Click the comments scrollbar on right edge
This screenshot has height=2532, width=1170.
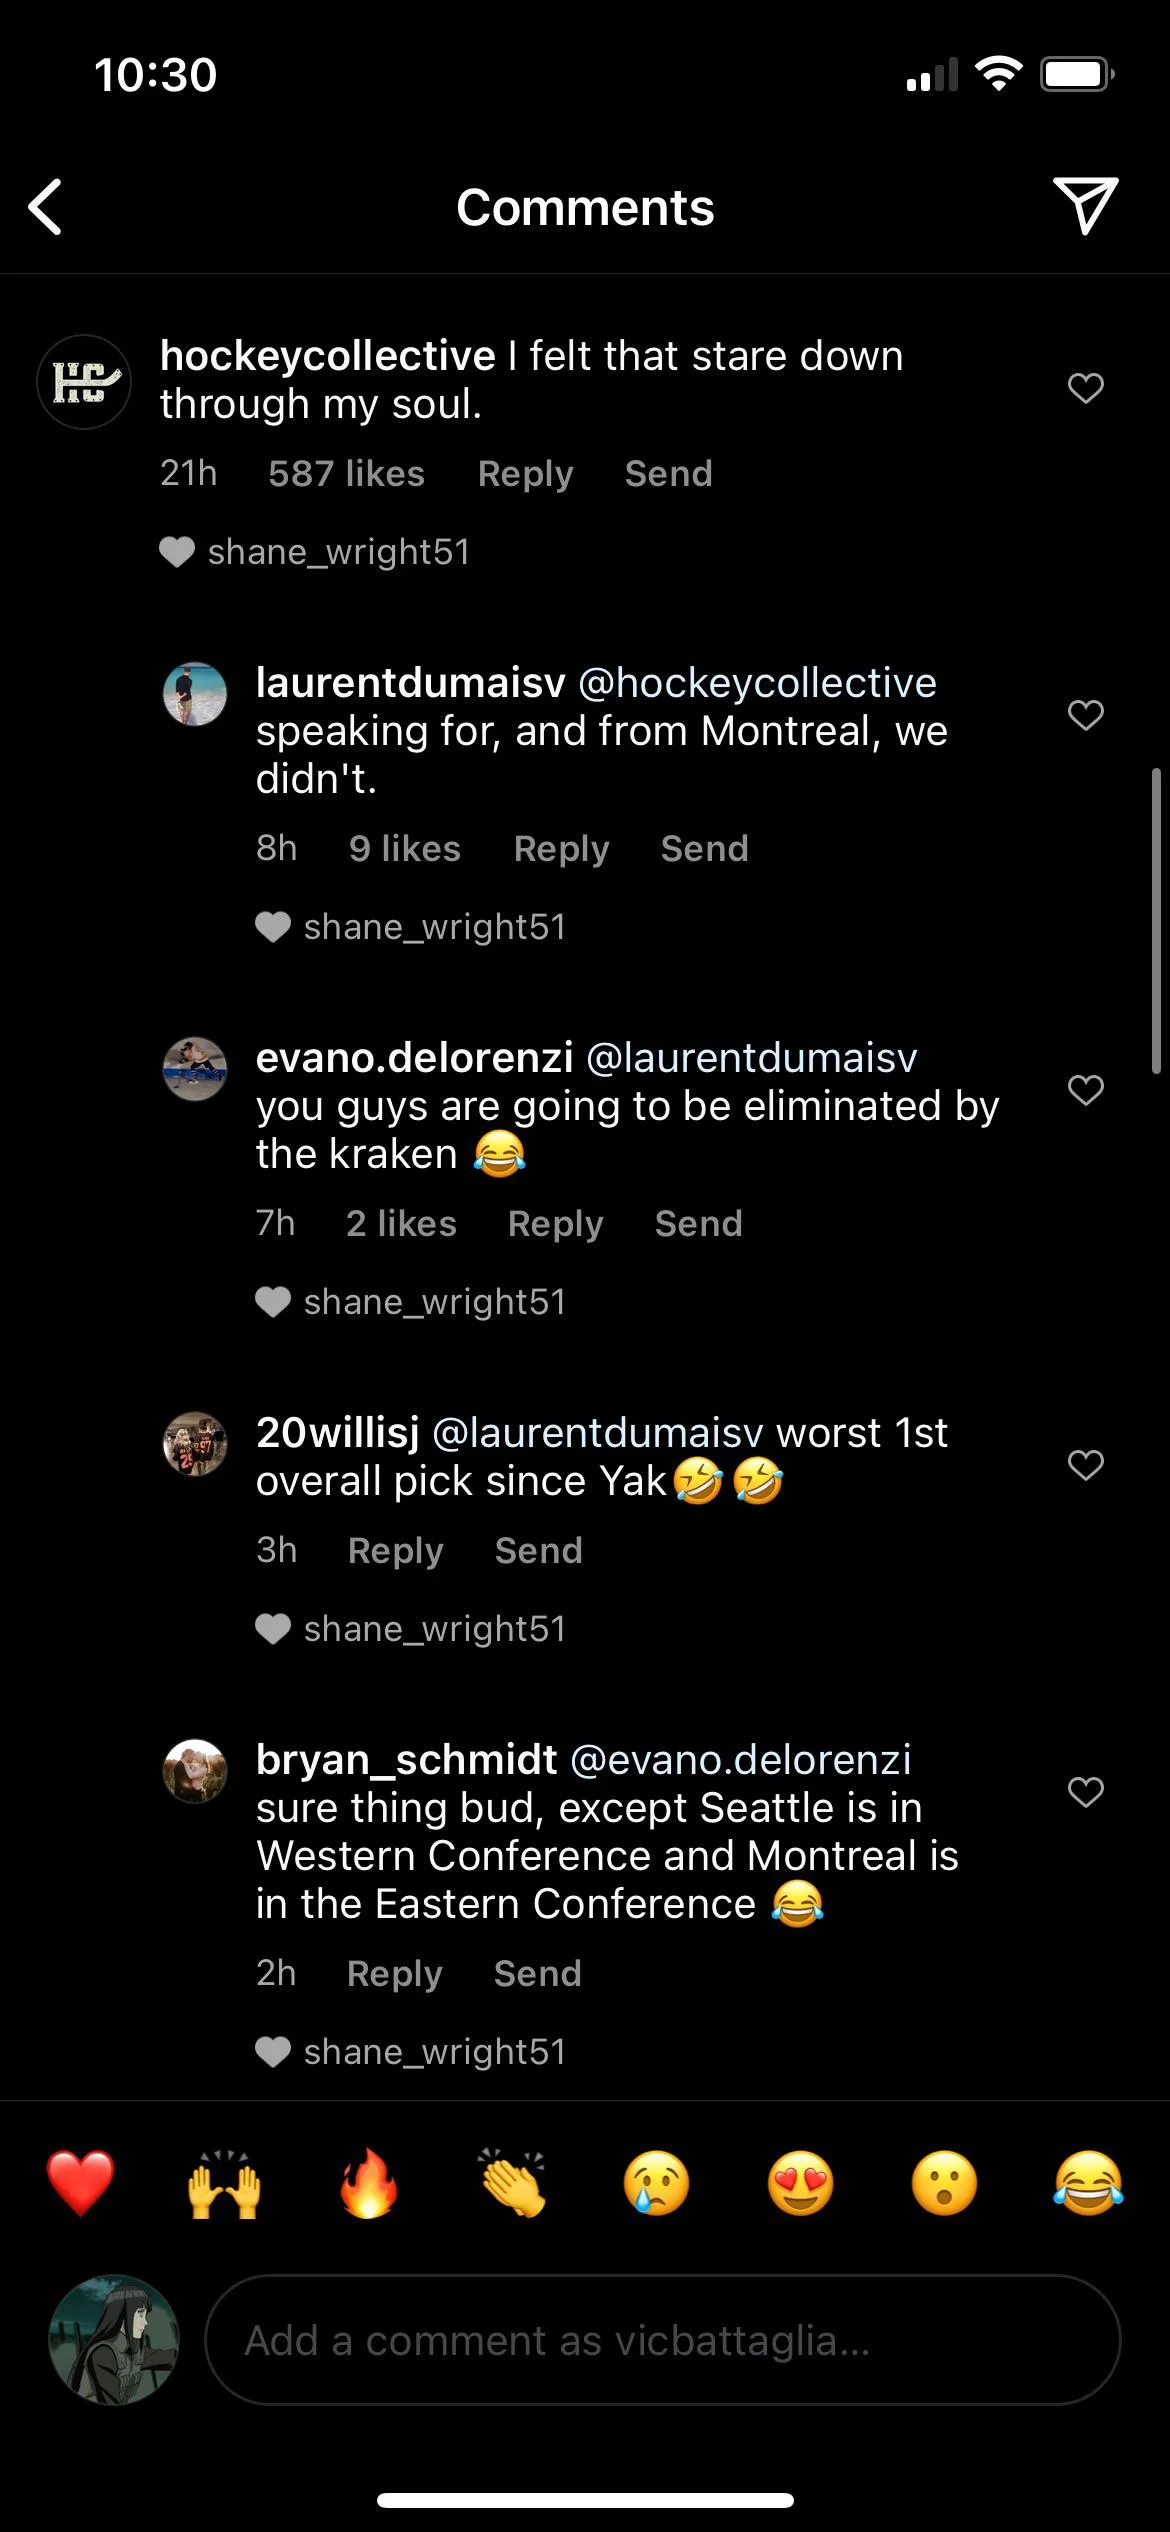coord(1156,920)
